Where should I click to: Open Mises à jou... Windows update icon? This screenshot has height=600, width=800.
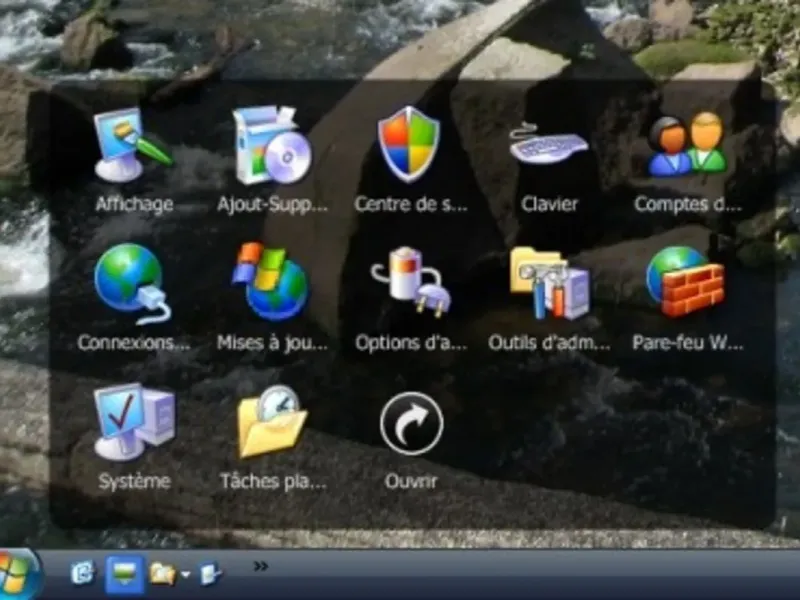270,282
